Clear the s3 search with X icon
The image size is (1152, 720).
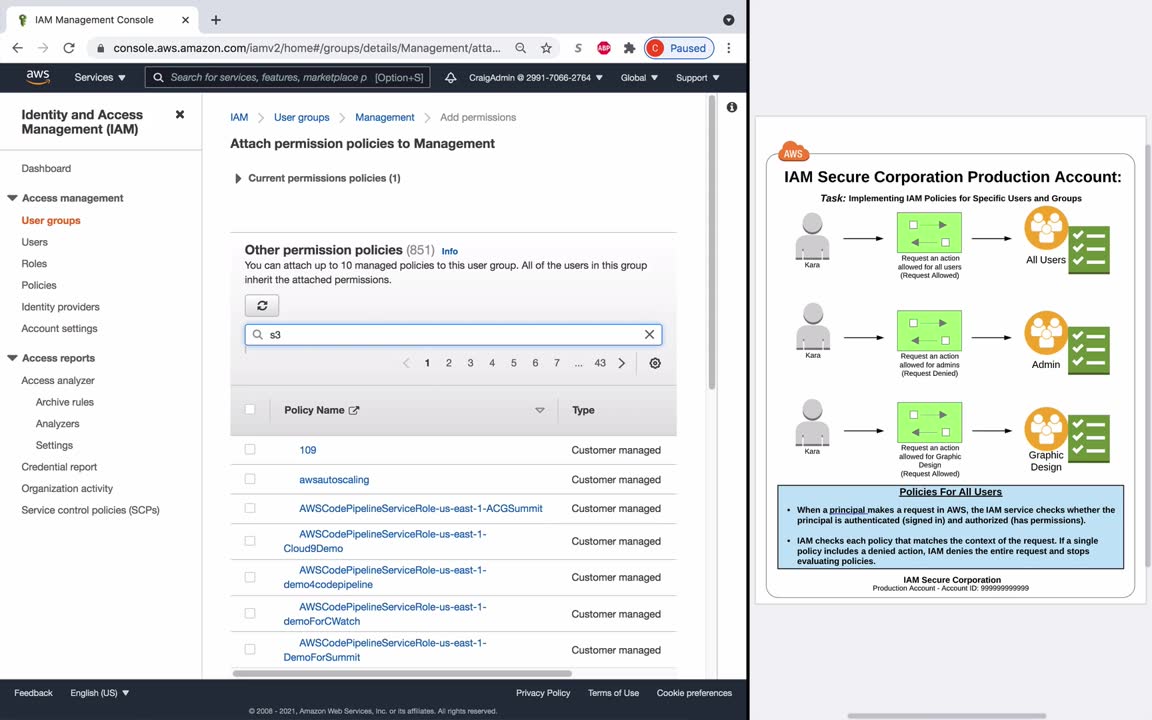click(x=649, y=334)
